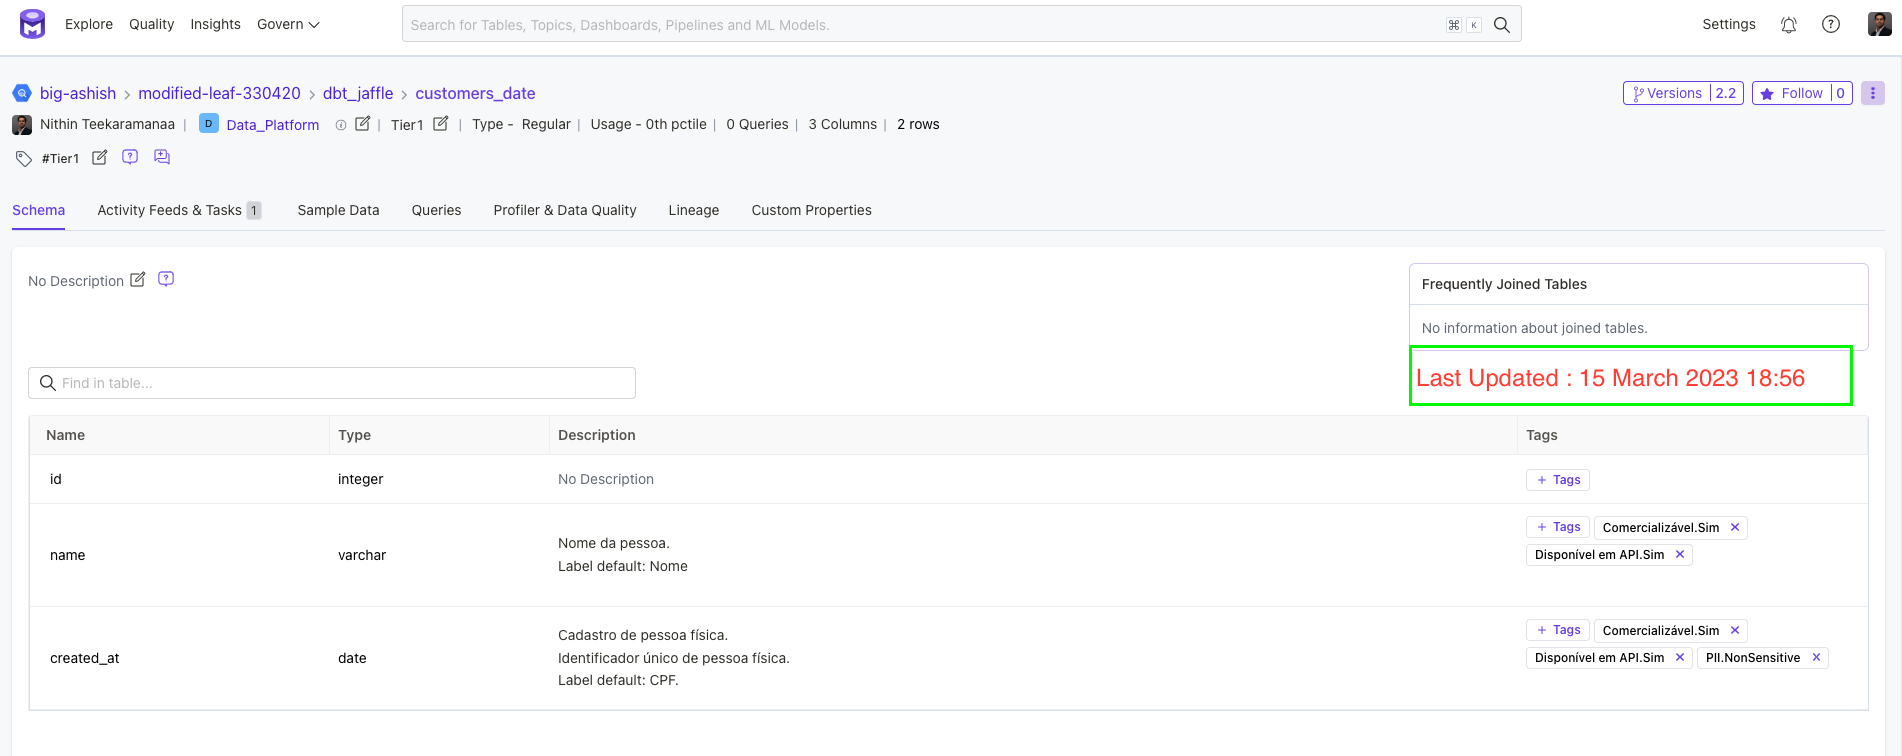Request description icon beside No Description
The height and width of the screenshot is (756, 1902).
(x=166, y=279)
